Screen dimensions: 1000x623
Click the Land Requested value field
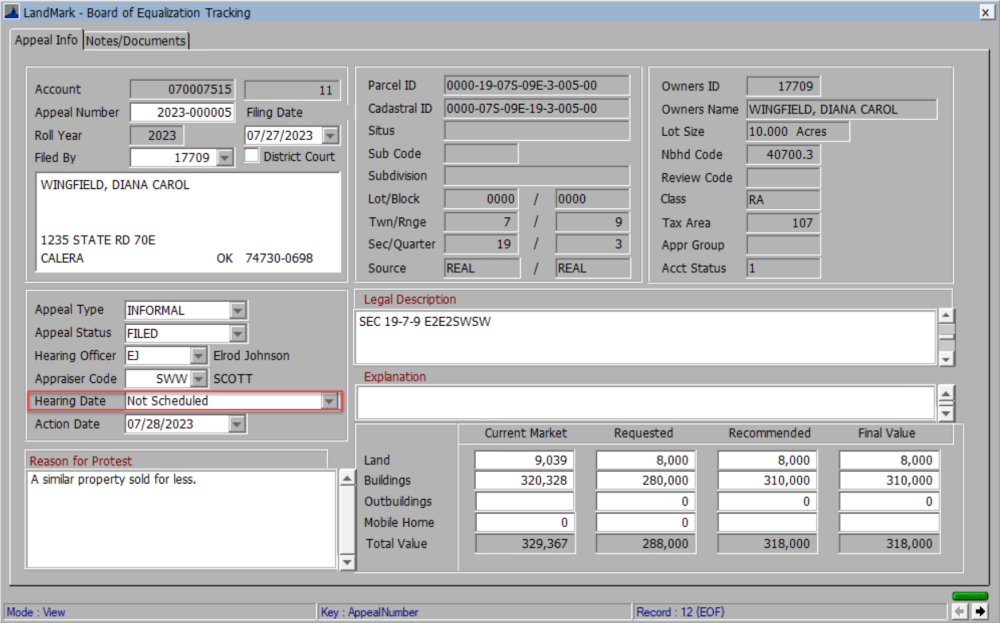point(644,459)
